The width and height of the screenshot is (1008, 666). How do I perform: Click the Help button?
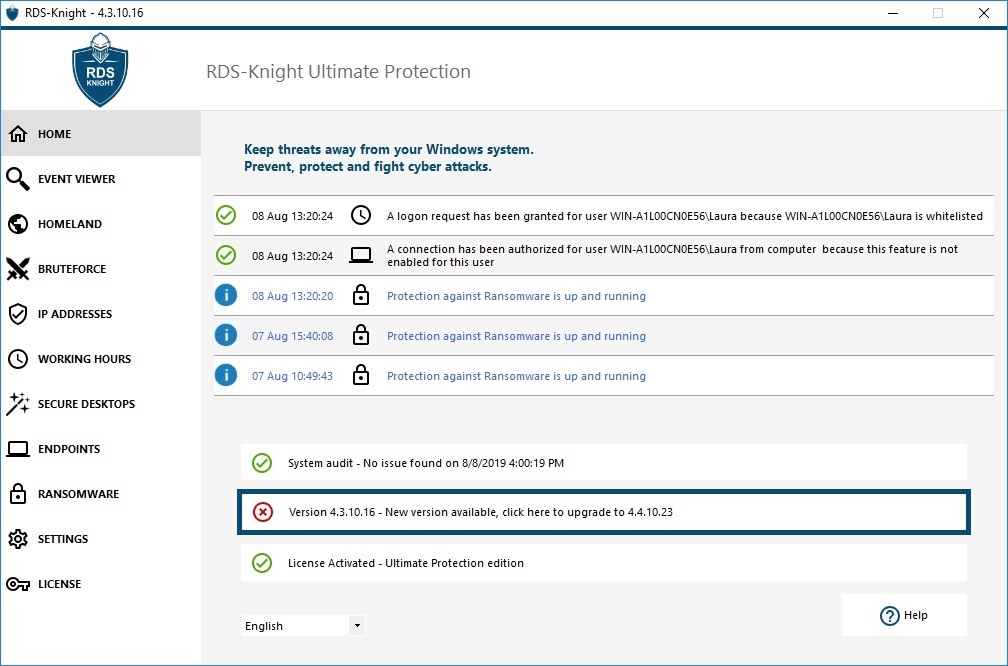pyautogui.click(x=904, y=615)
